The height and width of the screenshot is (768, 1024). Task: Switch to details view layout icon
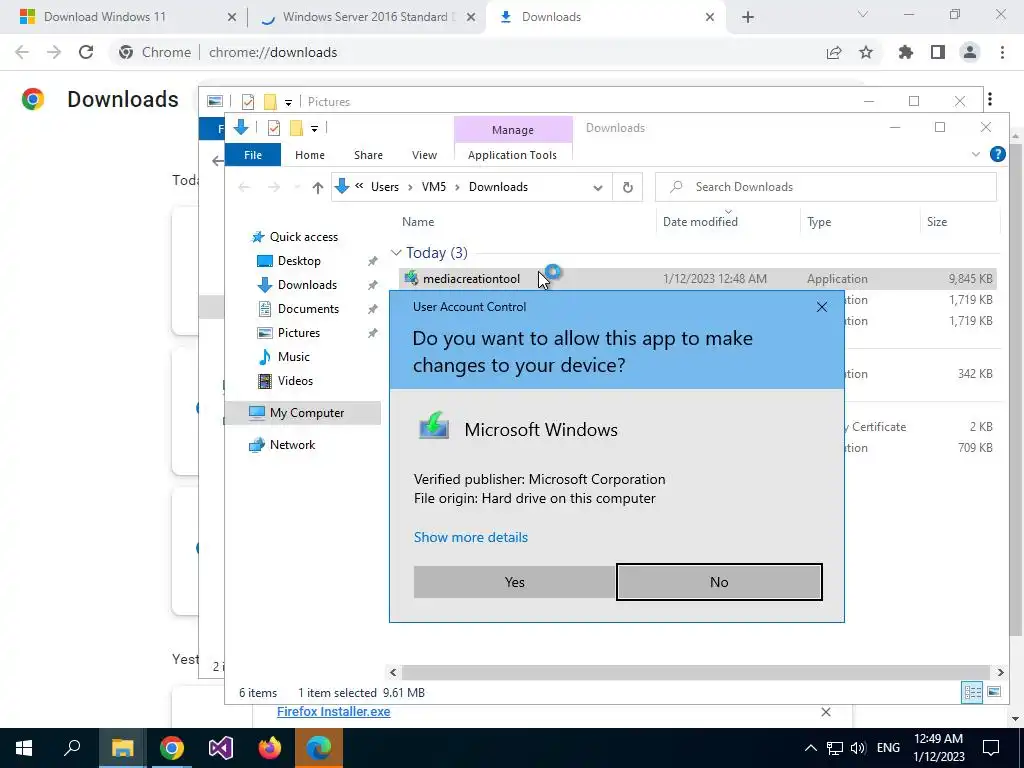(972, 692)
